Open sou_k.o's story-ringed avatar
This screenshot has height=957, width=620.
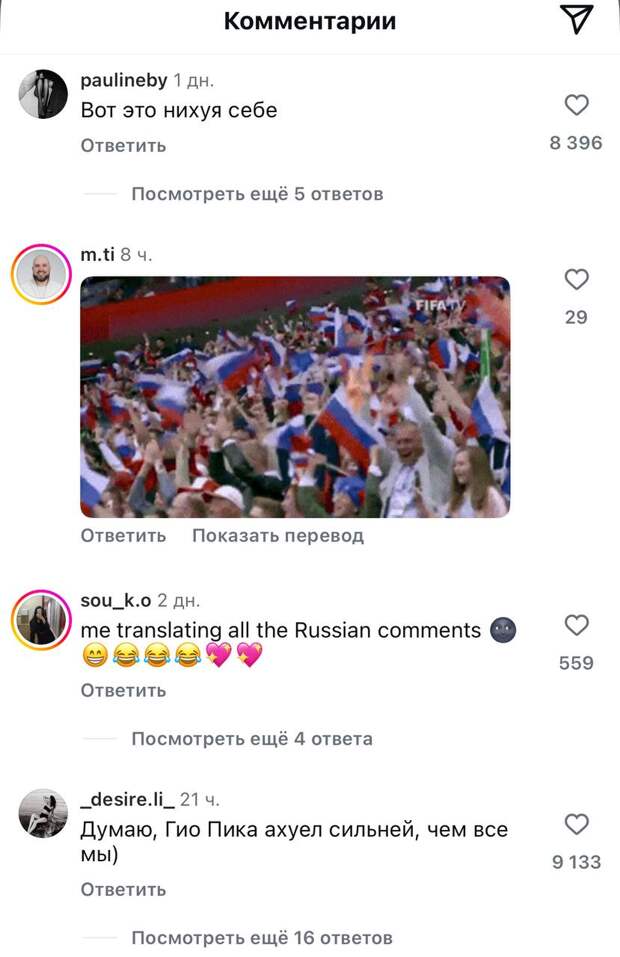[41, 620]
